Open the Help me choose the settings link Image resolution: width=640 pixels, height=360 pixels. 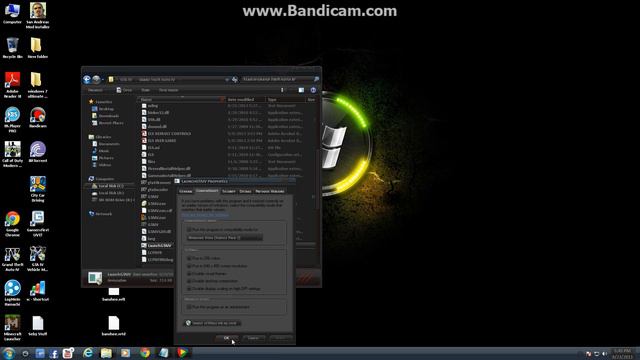point(205,215)
